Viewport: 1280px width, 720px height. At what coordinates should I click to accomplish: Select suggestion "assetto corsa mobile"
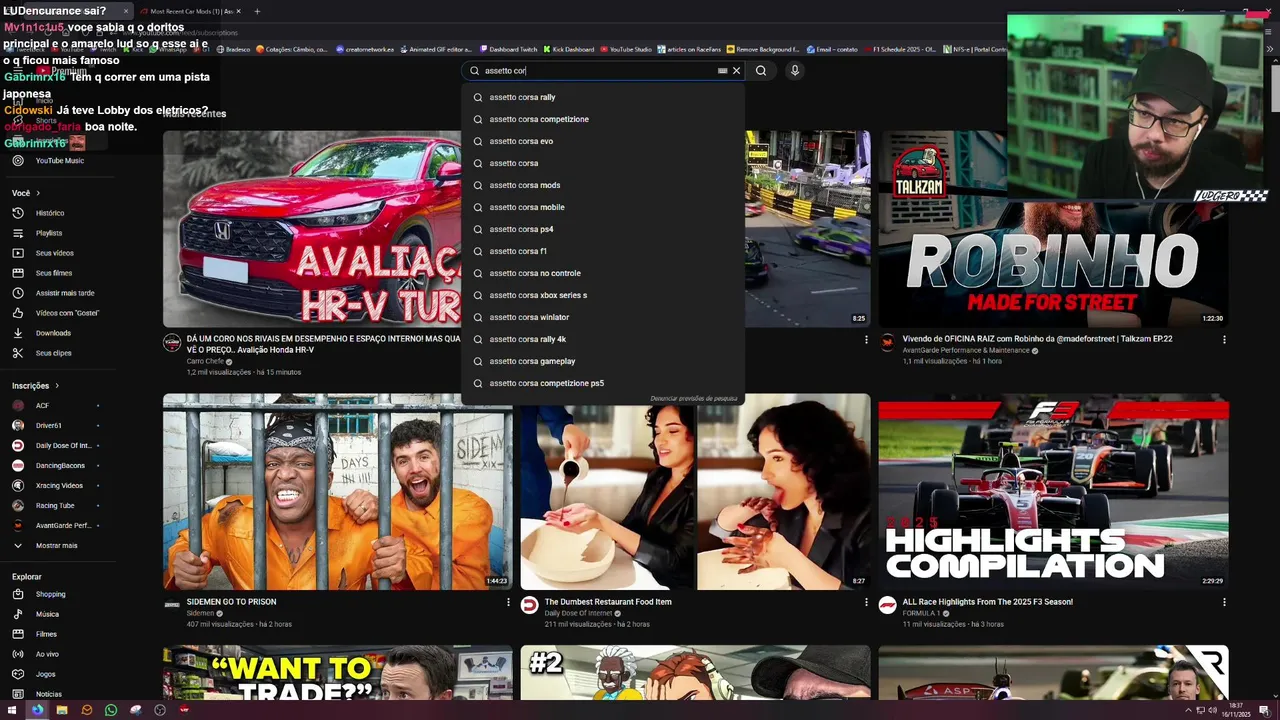(x=603, y=207)
